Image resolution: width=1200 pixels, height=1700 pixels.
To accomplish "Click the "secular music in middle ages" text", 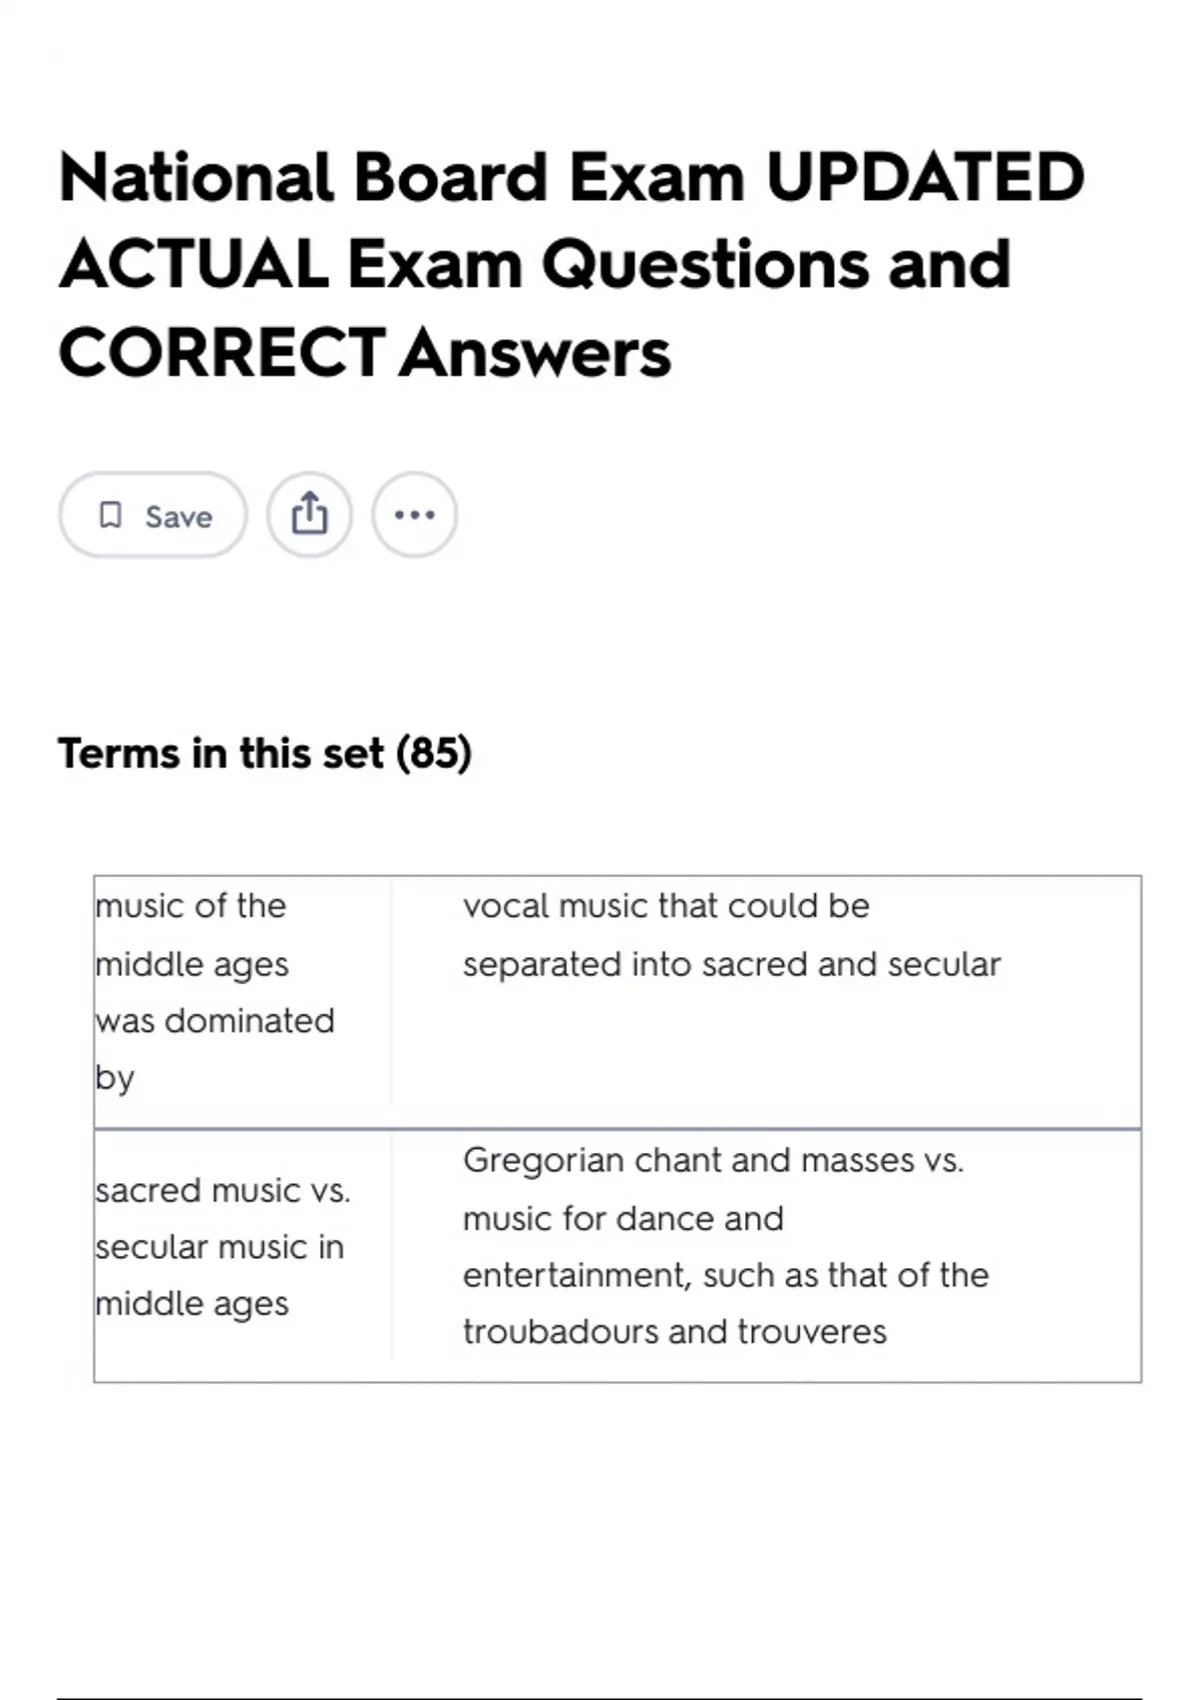I will click(x=220, y=1276).
